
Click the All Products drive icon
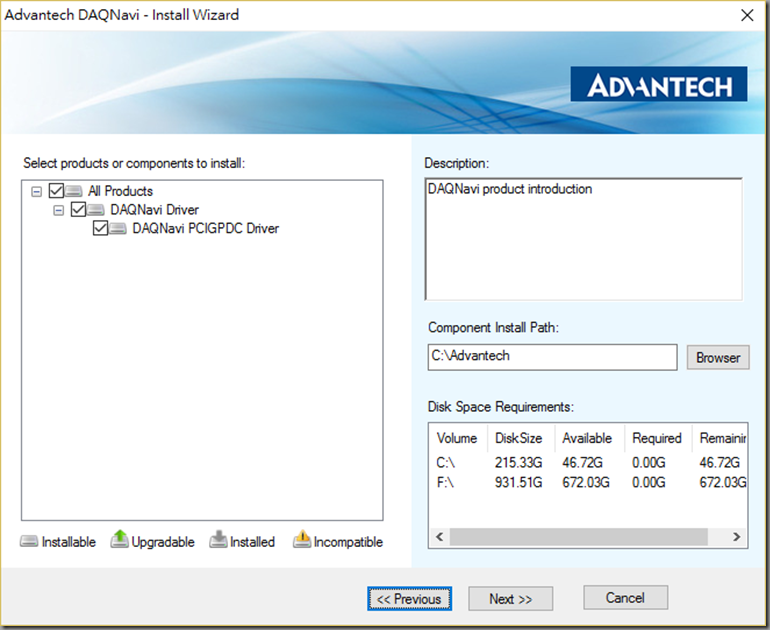[74, 191]
